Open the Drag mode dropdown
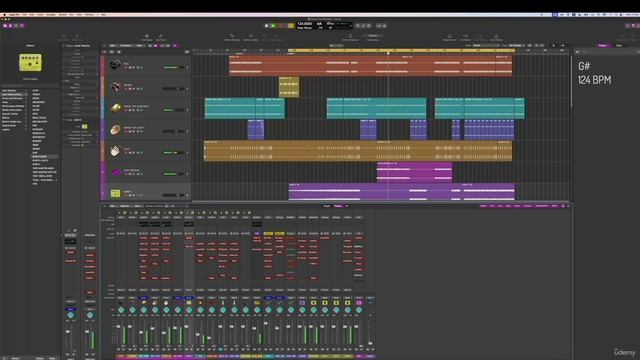This screenshot has height=360, width=640. pyautogui.click(x=516, y=45)
